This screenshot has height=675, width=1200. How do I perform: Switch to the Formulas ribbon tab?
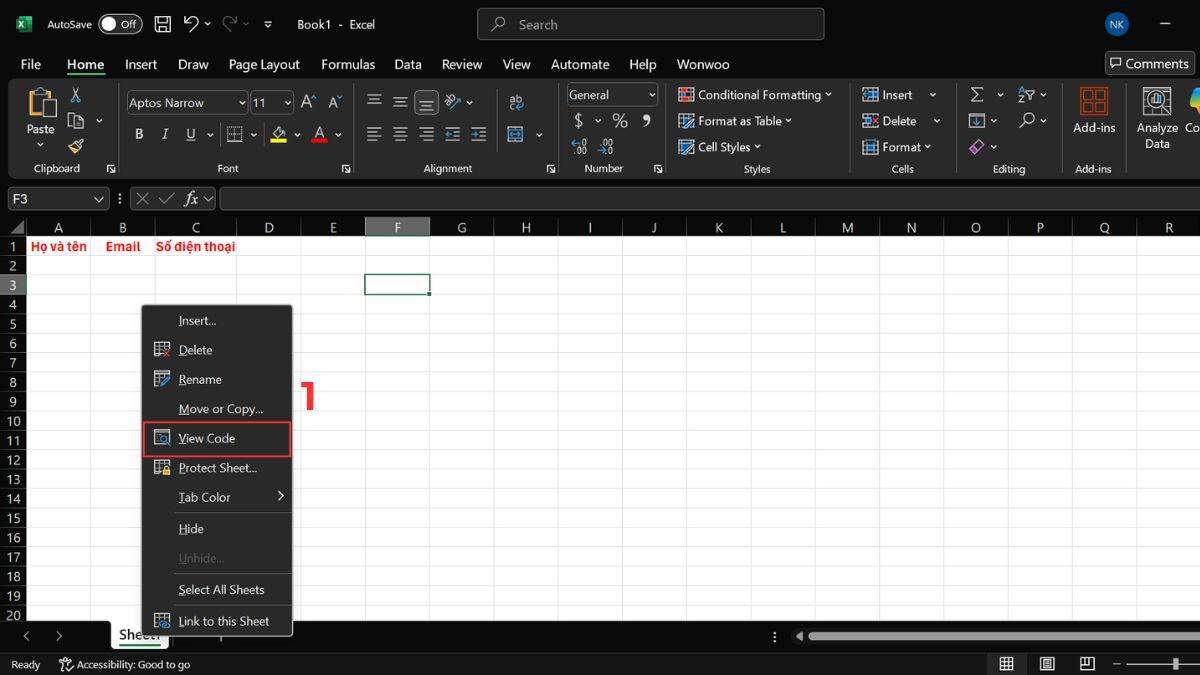[348, 63]
